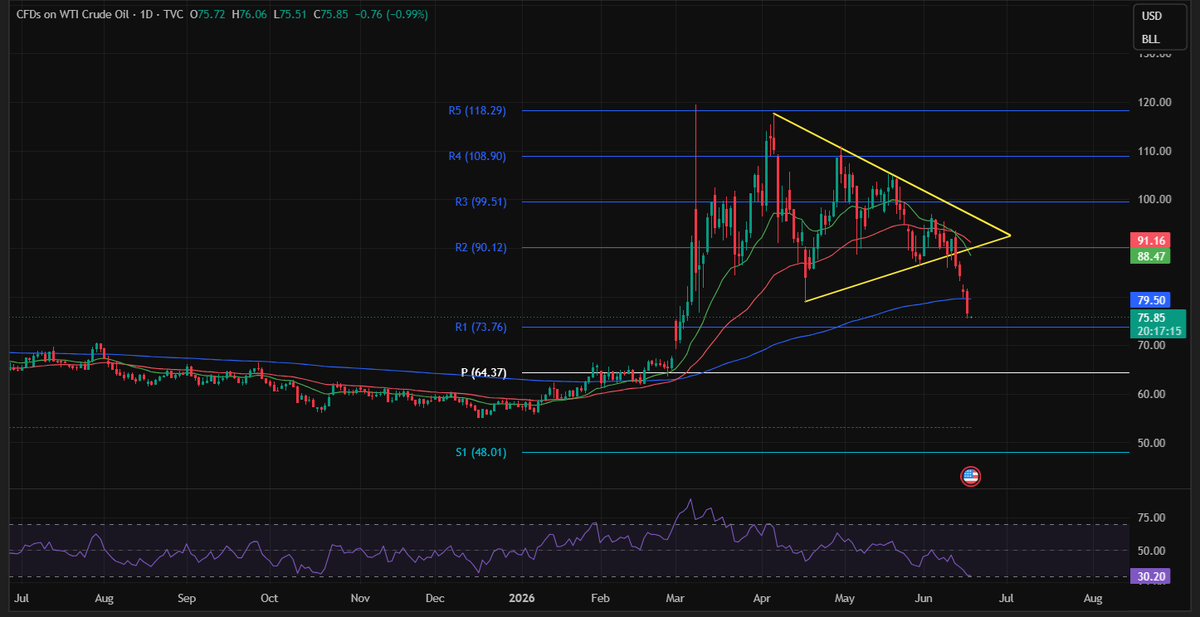Click the RSI 75.00 axis label
Screen dimensions: 1200x617
point(1152,518)
